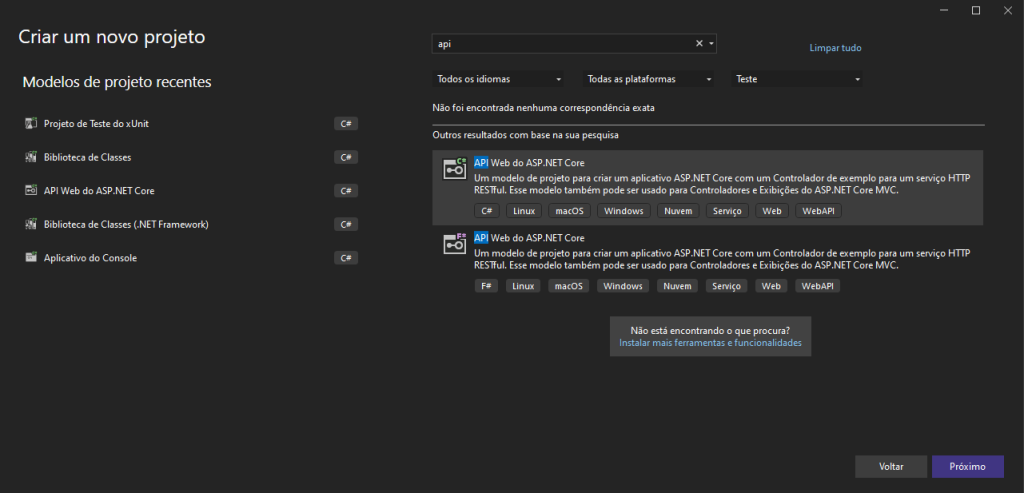Open the Teste project type dropdown
The image size is (1024, 493).
797,79
